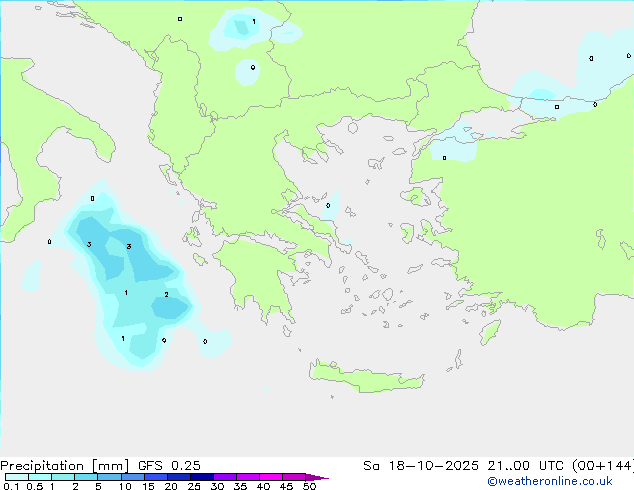The image size is (634, 490).
Task: Select the 45–50 mm legend swatch
Action: coord(294,477)
